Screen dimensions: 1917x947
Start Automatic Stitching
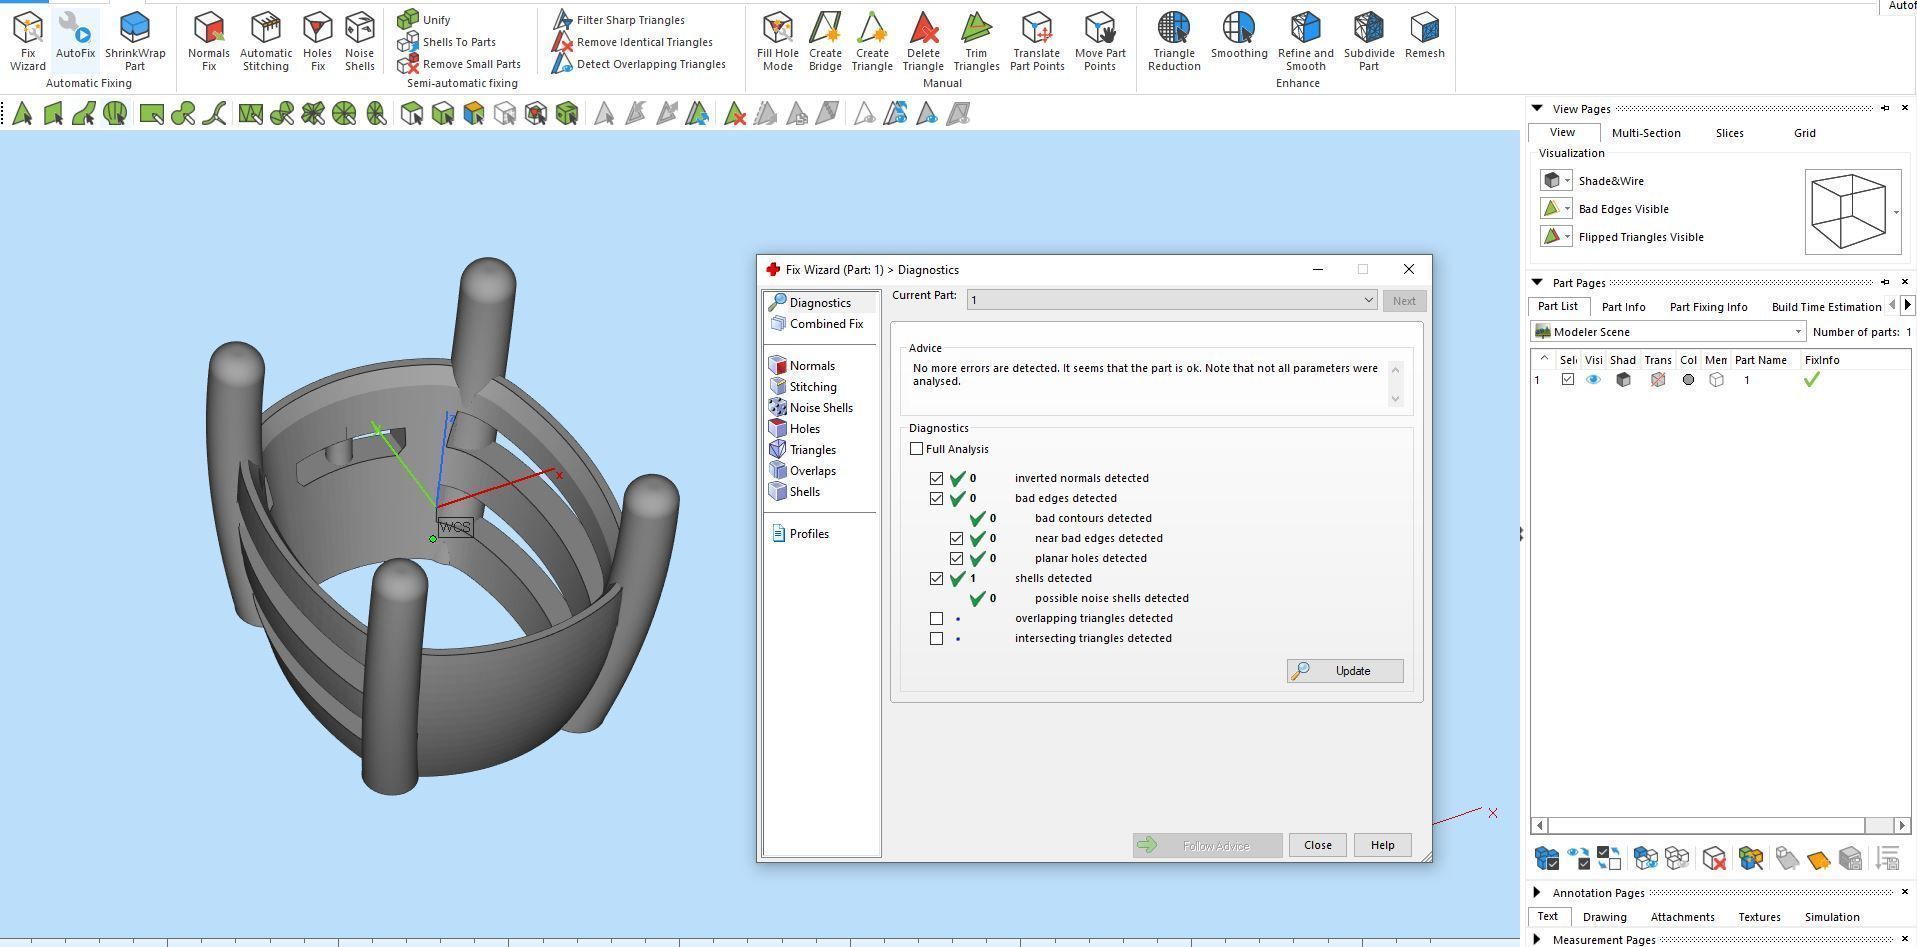pyautogui.click(x=266, y=41)
